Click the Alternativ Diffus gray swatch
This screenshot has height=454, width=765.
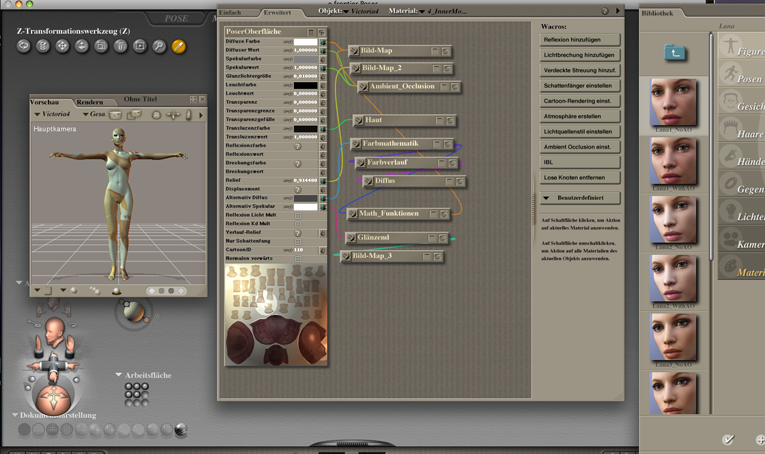point(305,198)
